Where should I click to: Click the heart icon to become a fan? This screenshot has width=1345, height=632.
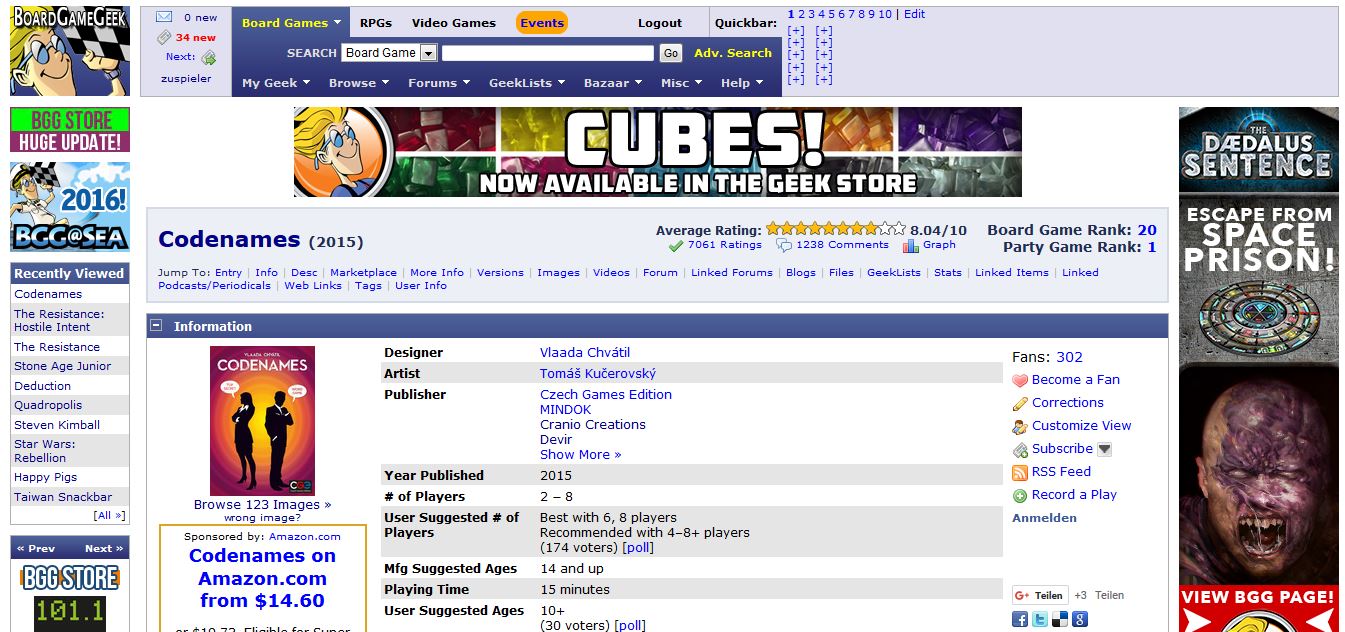pos(1020,381)
